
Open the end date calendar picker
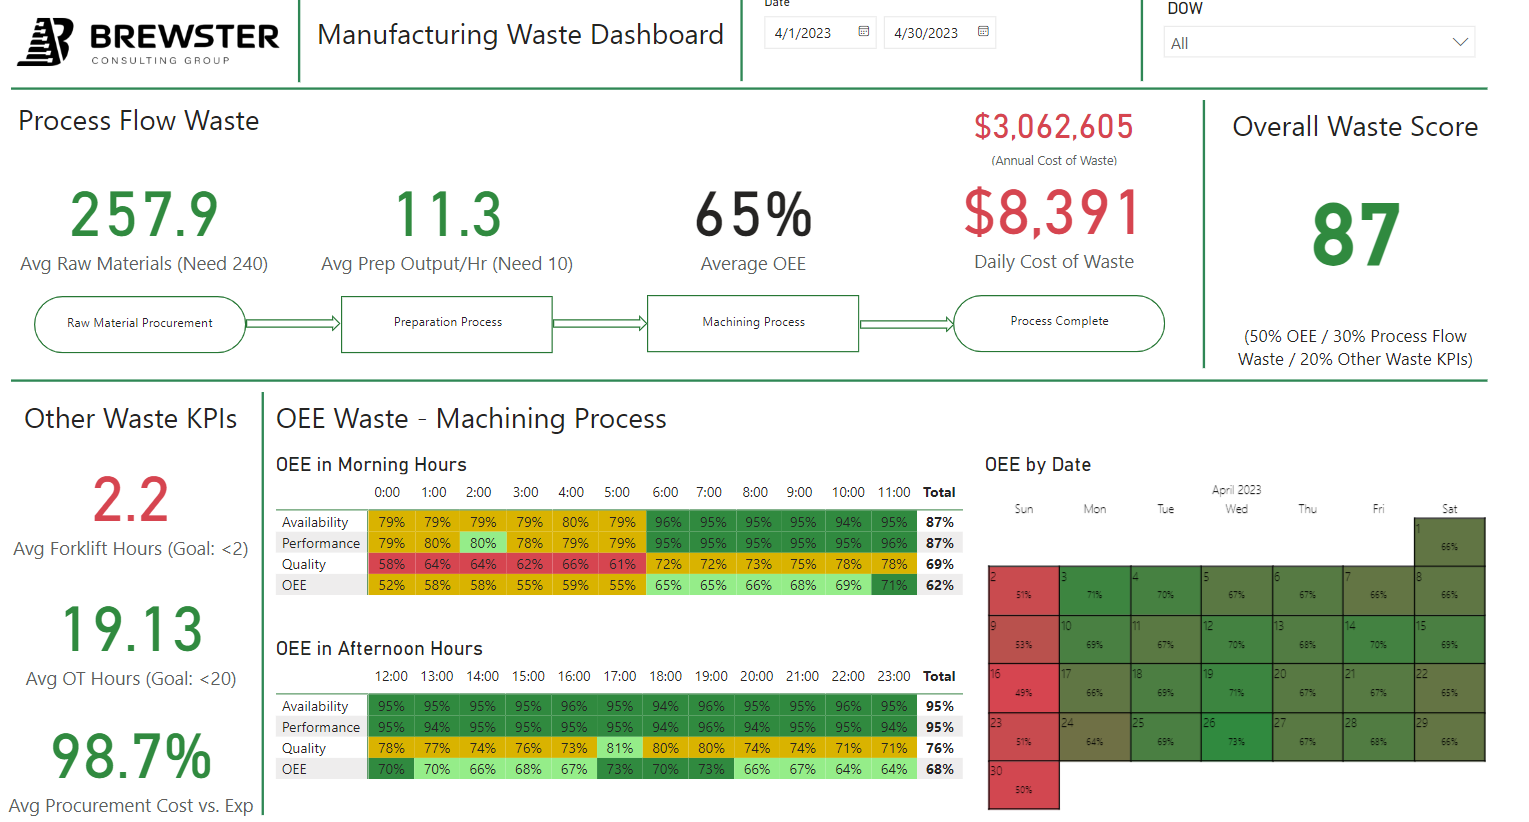coord(981,32)
